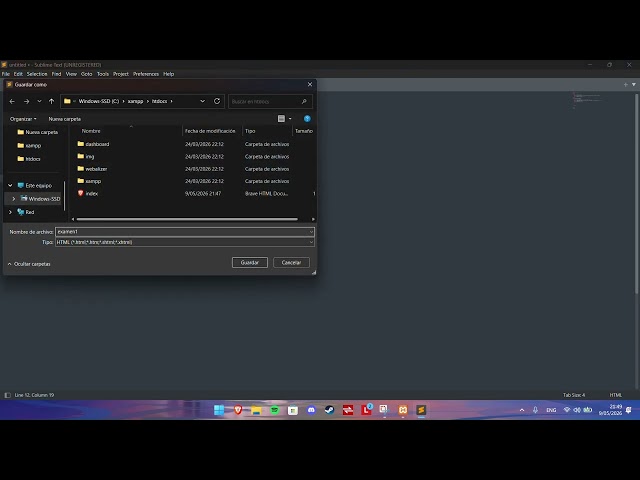Select the xampp folder in the file list
Viewport: 640px width, 480px height.
tap(89, 181)
